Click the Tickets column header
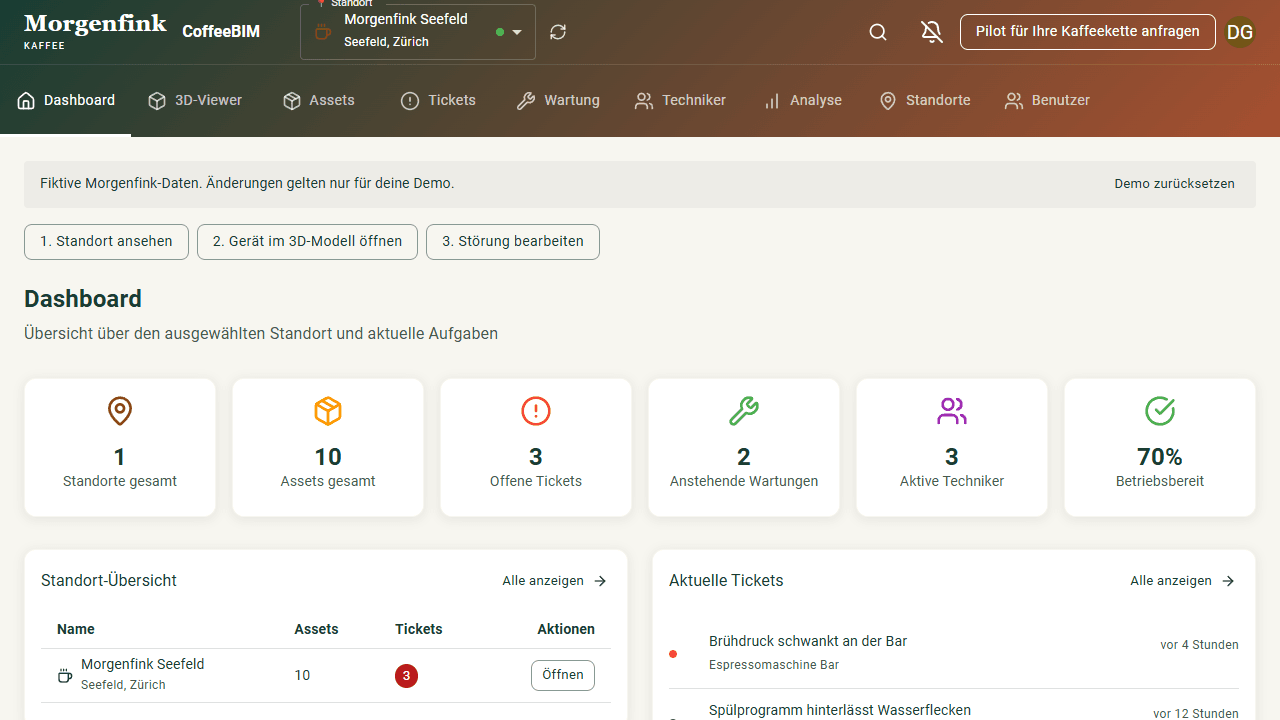The width and height of the screenshot is (1280, 720). tap(419, 629)
